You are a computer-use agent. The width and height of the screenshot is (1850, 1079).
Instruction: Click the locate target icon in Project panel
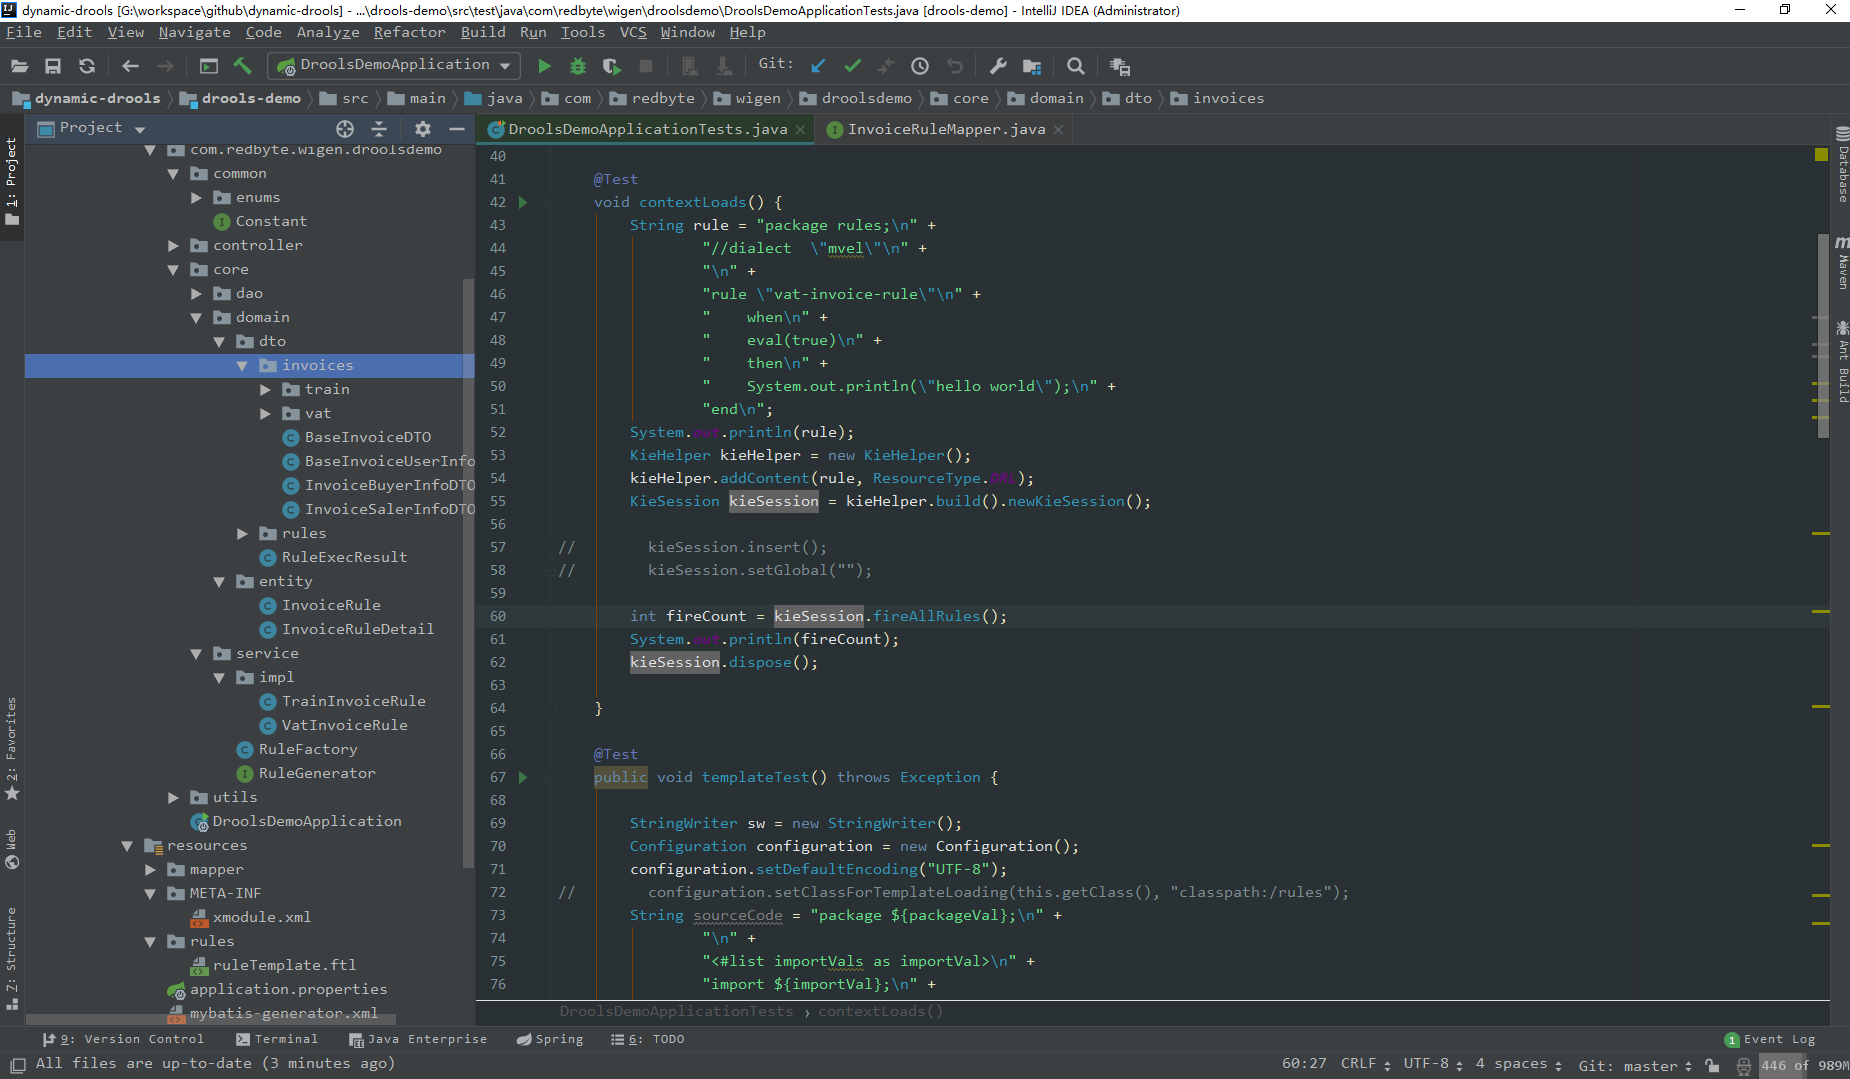345,128
